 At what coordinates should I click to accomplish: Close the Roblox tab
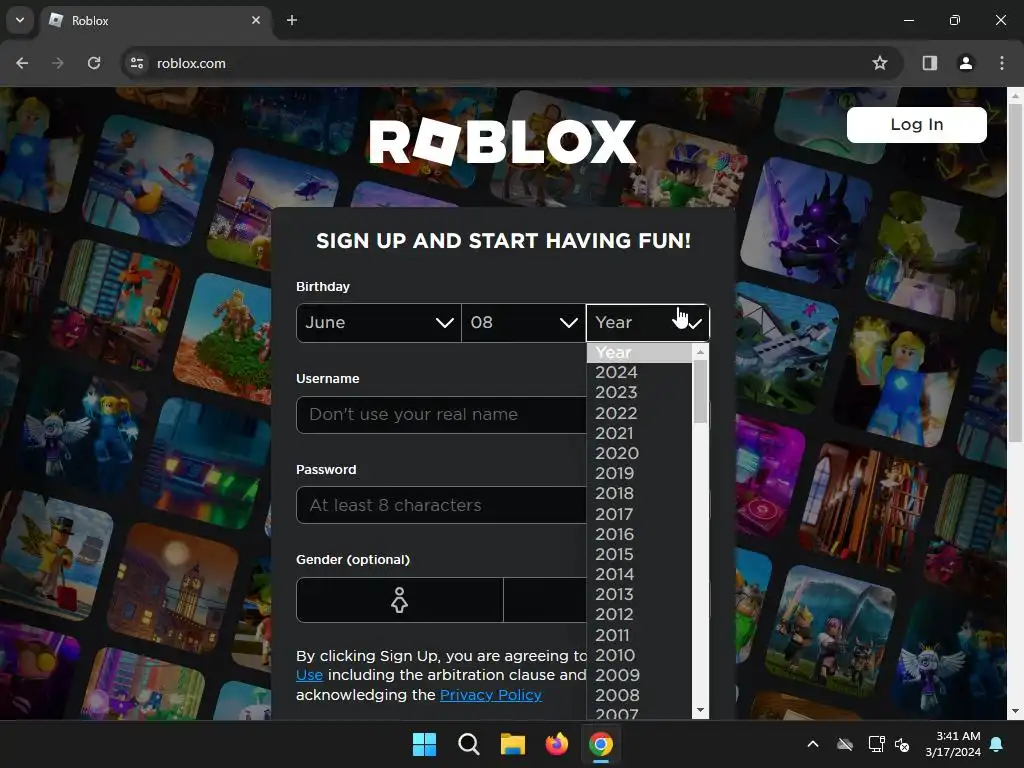click(x=256, y=20)
